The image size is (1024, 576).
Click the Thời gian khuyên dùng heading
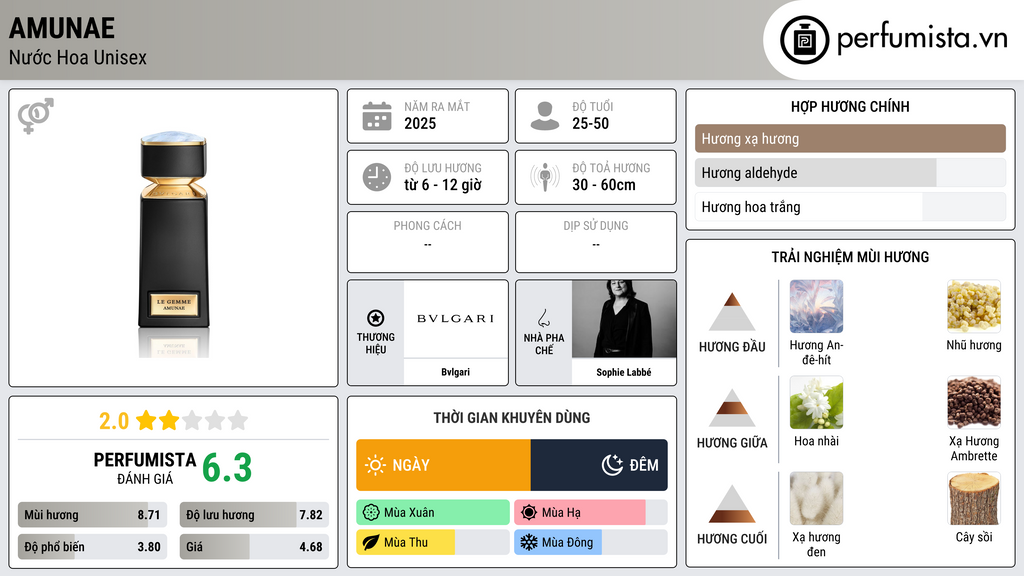click(512, 418)
